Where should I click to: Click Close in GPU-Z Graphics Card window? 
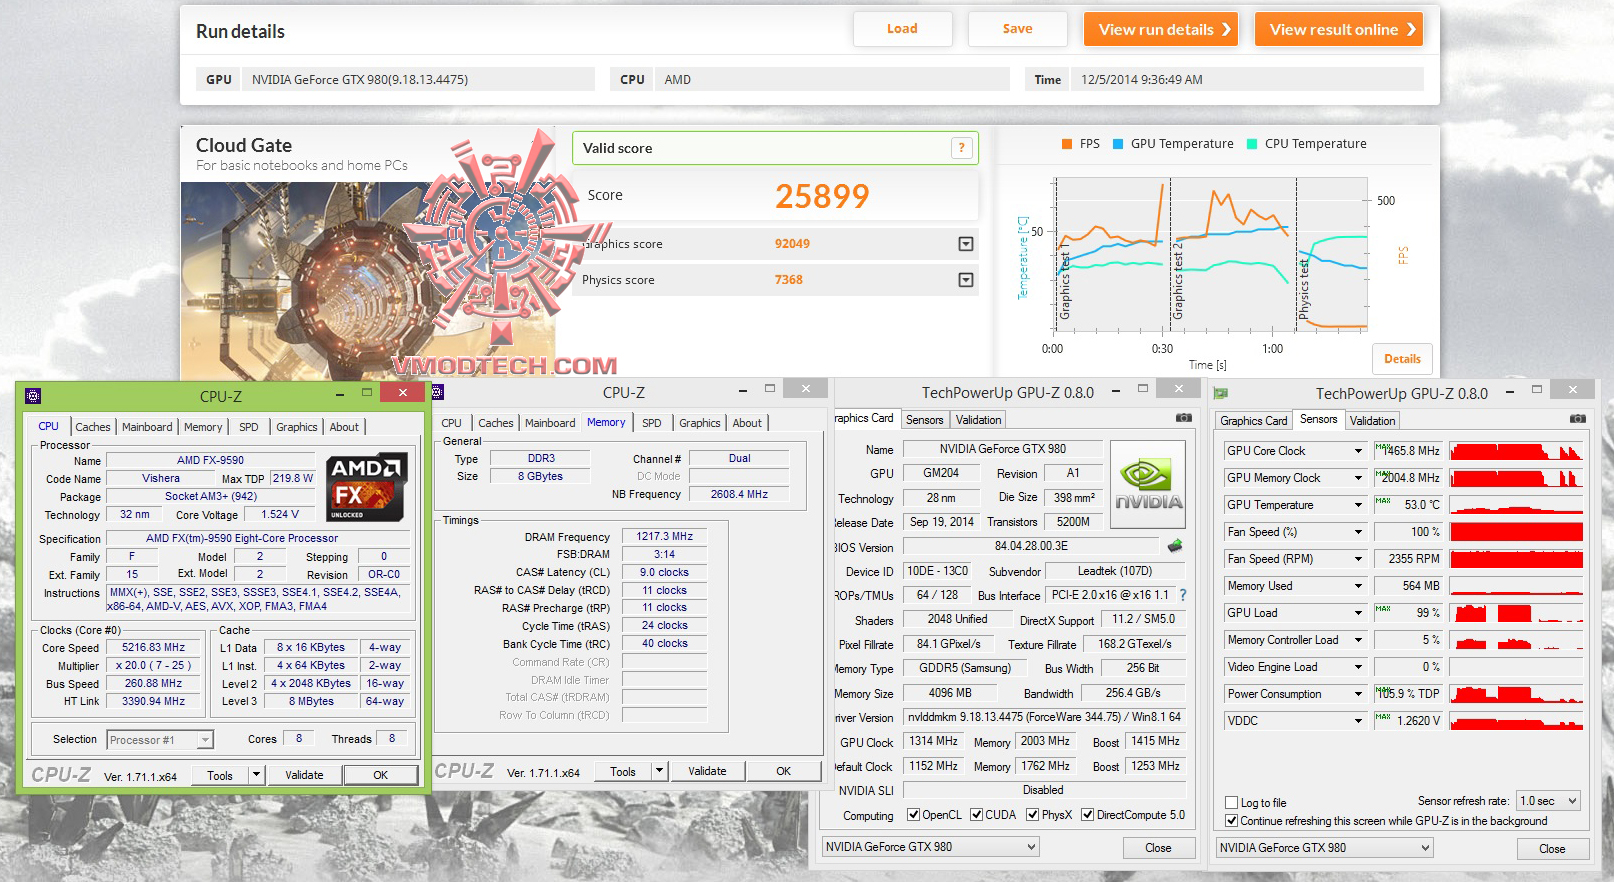(1158, 848)
